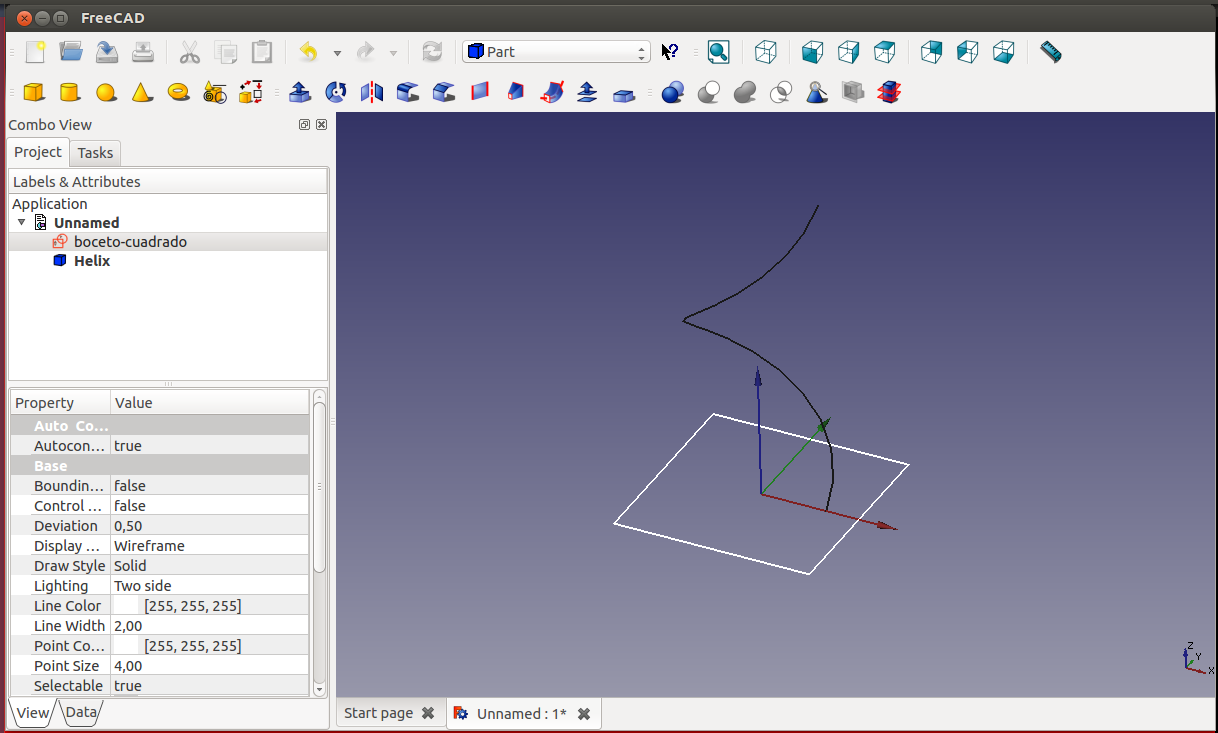The height and width of the screenshot is (733, 1218).
Task: Open the measure distance ruler tool
Action: click(x=1050, y=52)
